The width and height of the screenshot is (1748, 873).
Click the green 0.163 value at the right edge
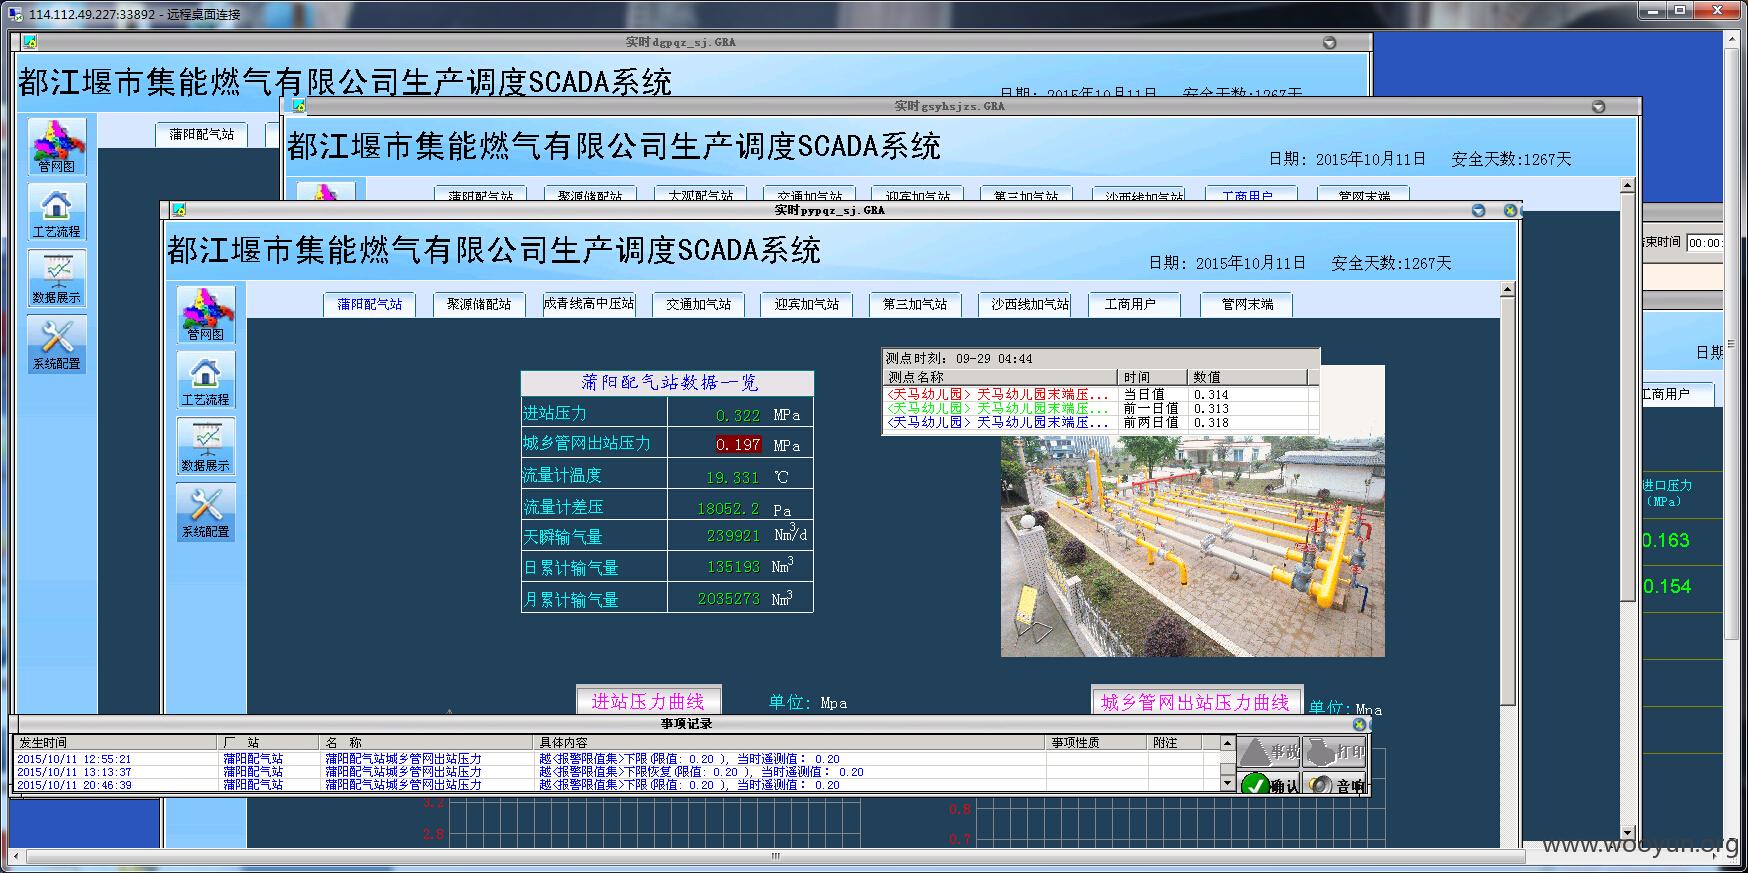1666,540
